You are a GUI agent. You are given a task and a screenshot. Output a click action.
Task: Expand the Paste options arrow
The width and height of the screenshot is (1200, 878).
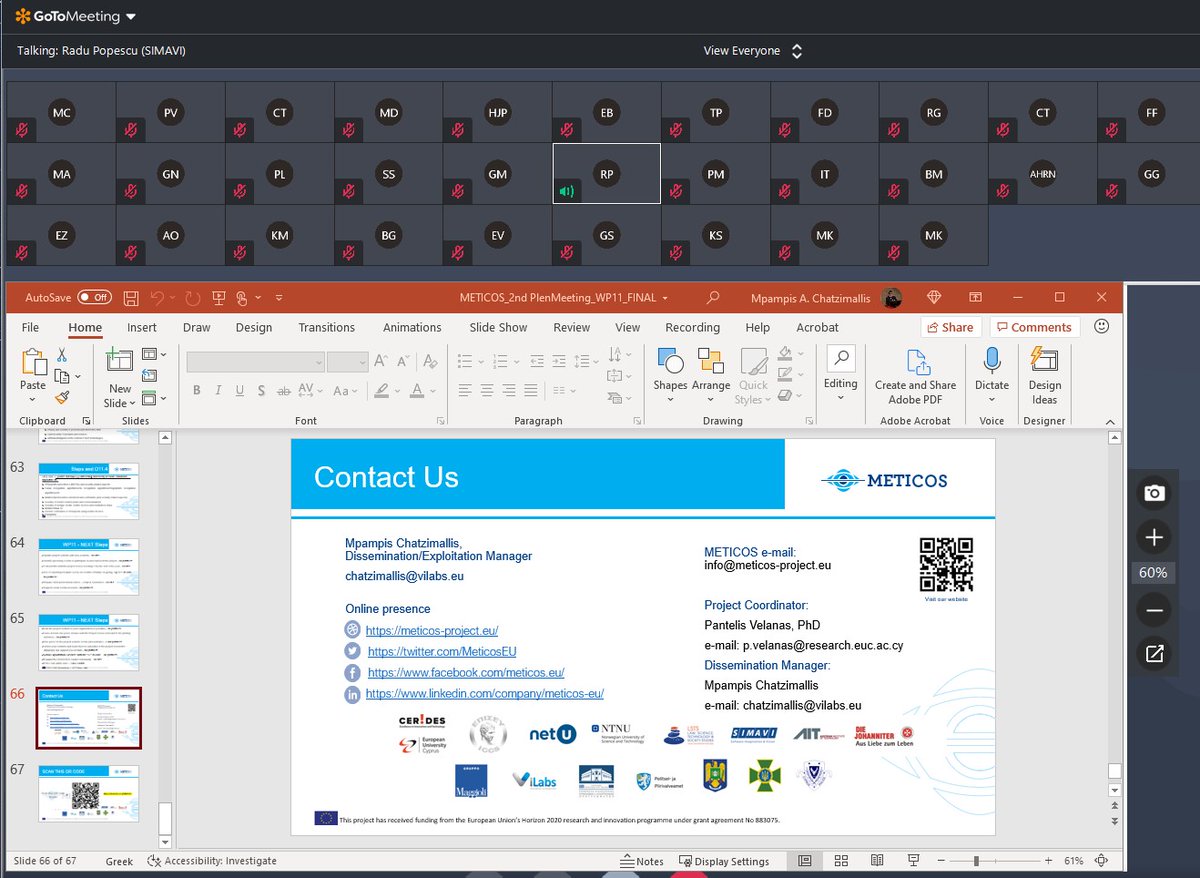click(33, 401)
